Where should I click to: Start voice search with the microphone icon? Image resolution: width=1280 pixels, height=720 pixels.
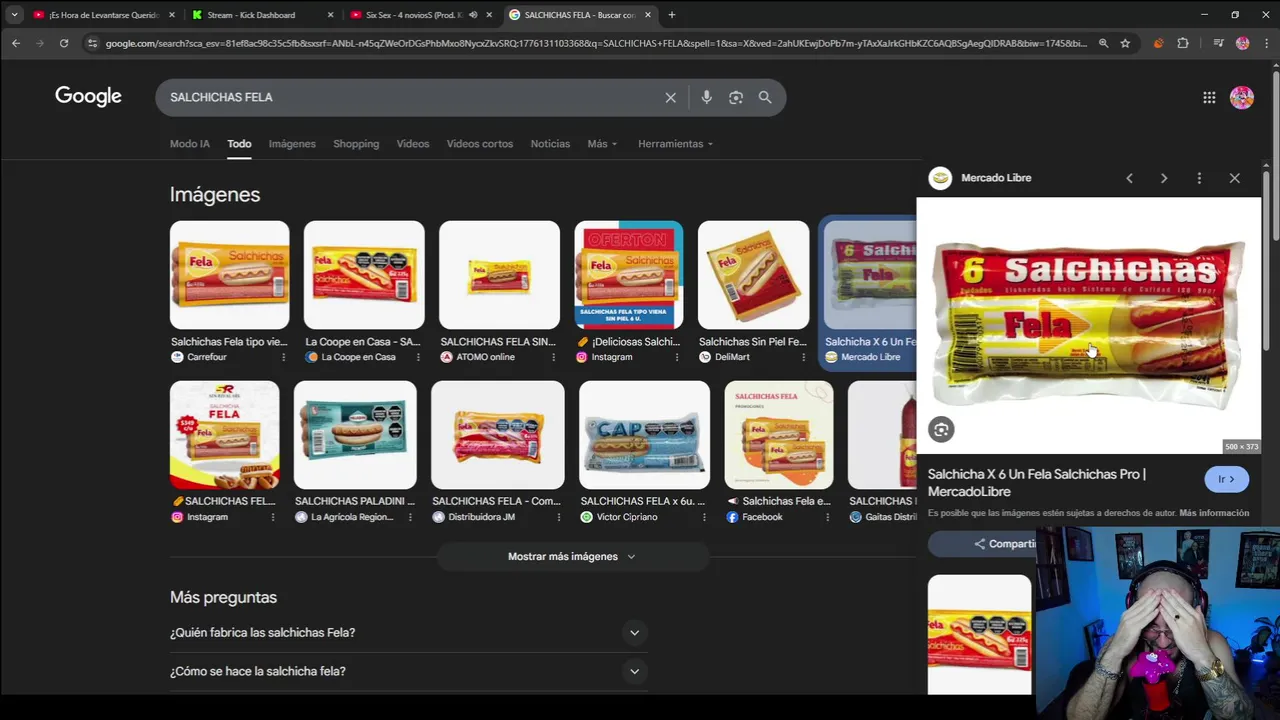[x=706, y=97]
